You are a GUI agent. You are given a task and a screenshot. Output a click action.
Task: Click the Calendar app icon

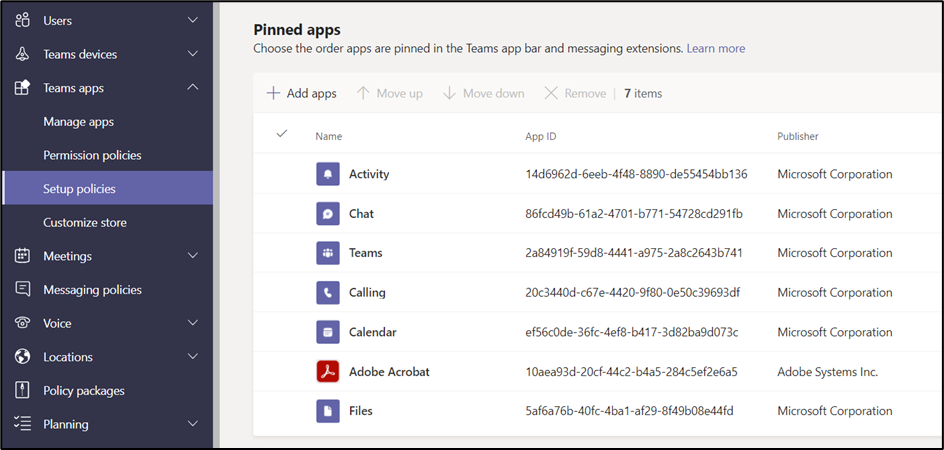point(328,332)
